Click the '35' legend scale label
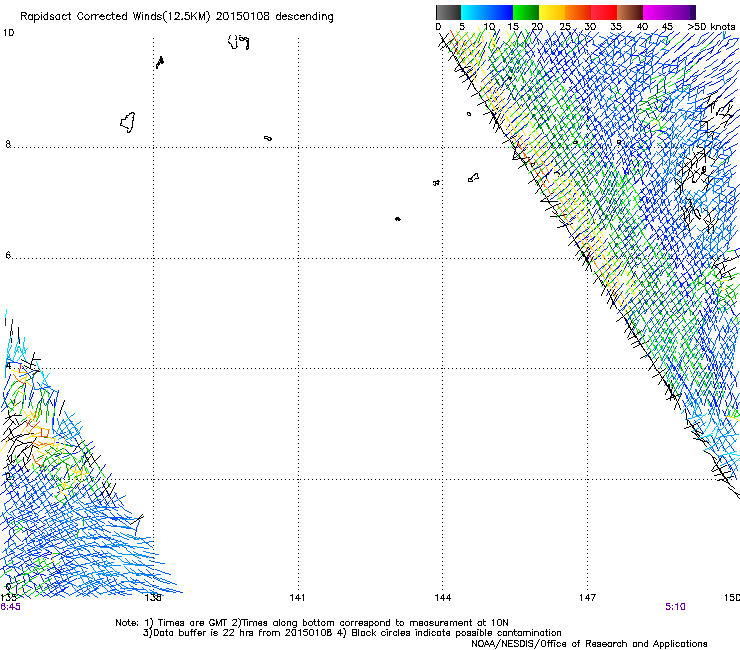This screenshot has height=650, width=740. (616, 26)
